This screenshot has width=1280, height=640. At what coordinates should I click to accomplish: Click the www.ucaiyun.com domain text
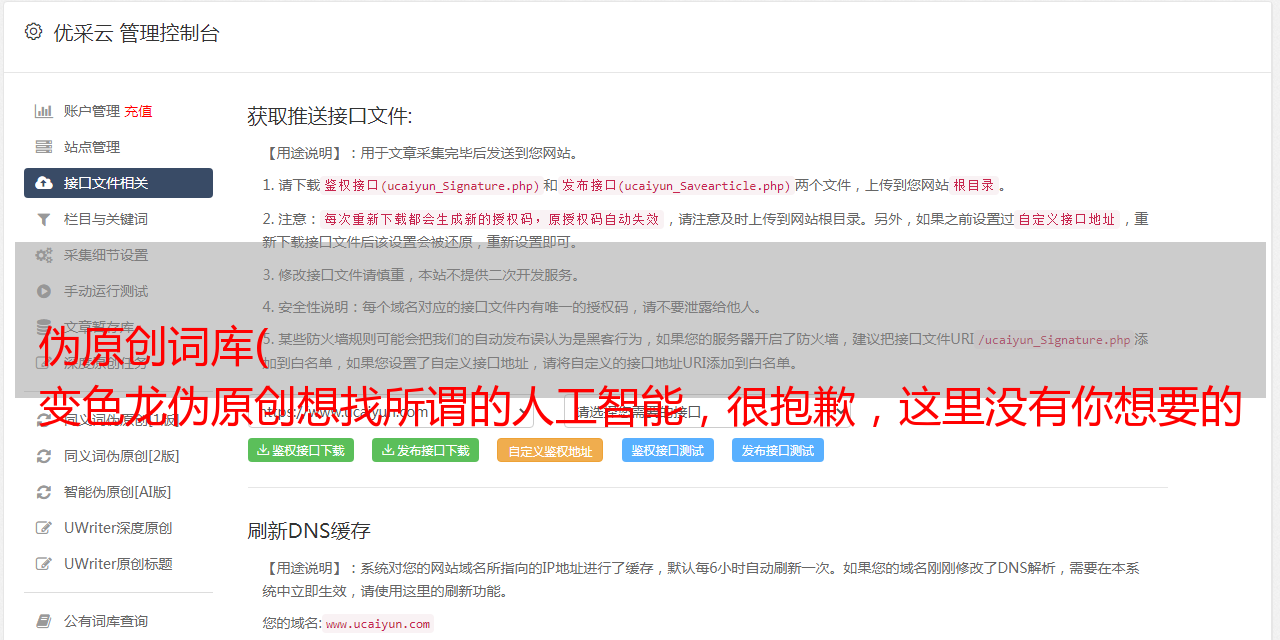pos(378,623)
